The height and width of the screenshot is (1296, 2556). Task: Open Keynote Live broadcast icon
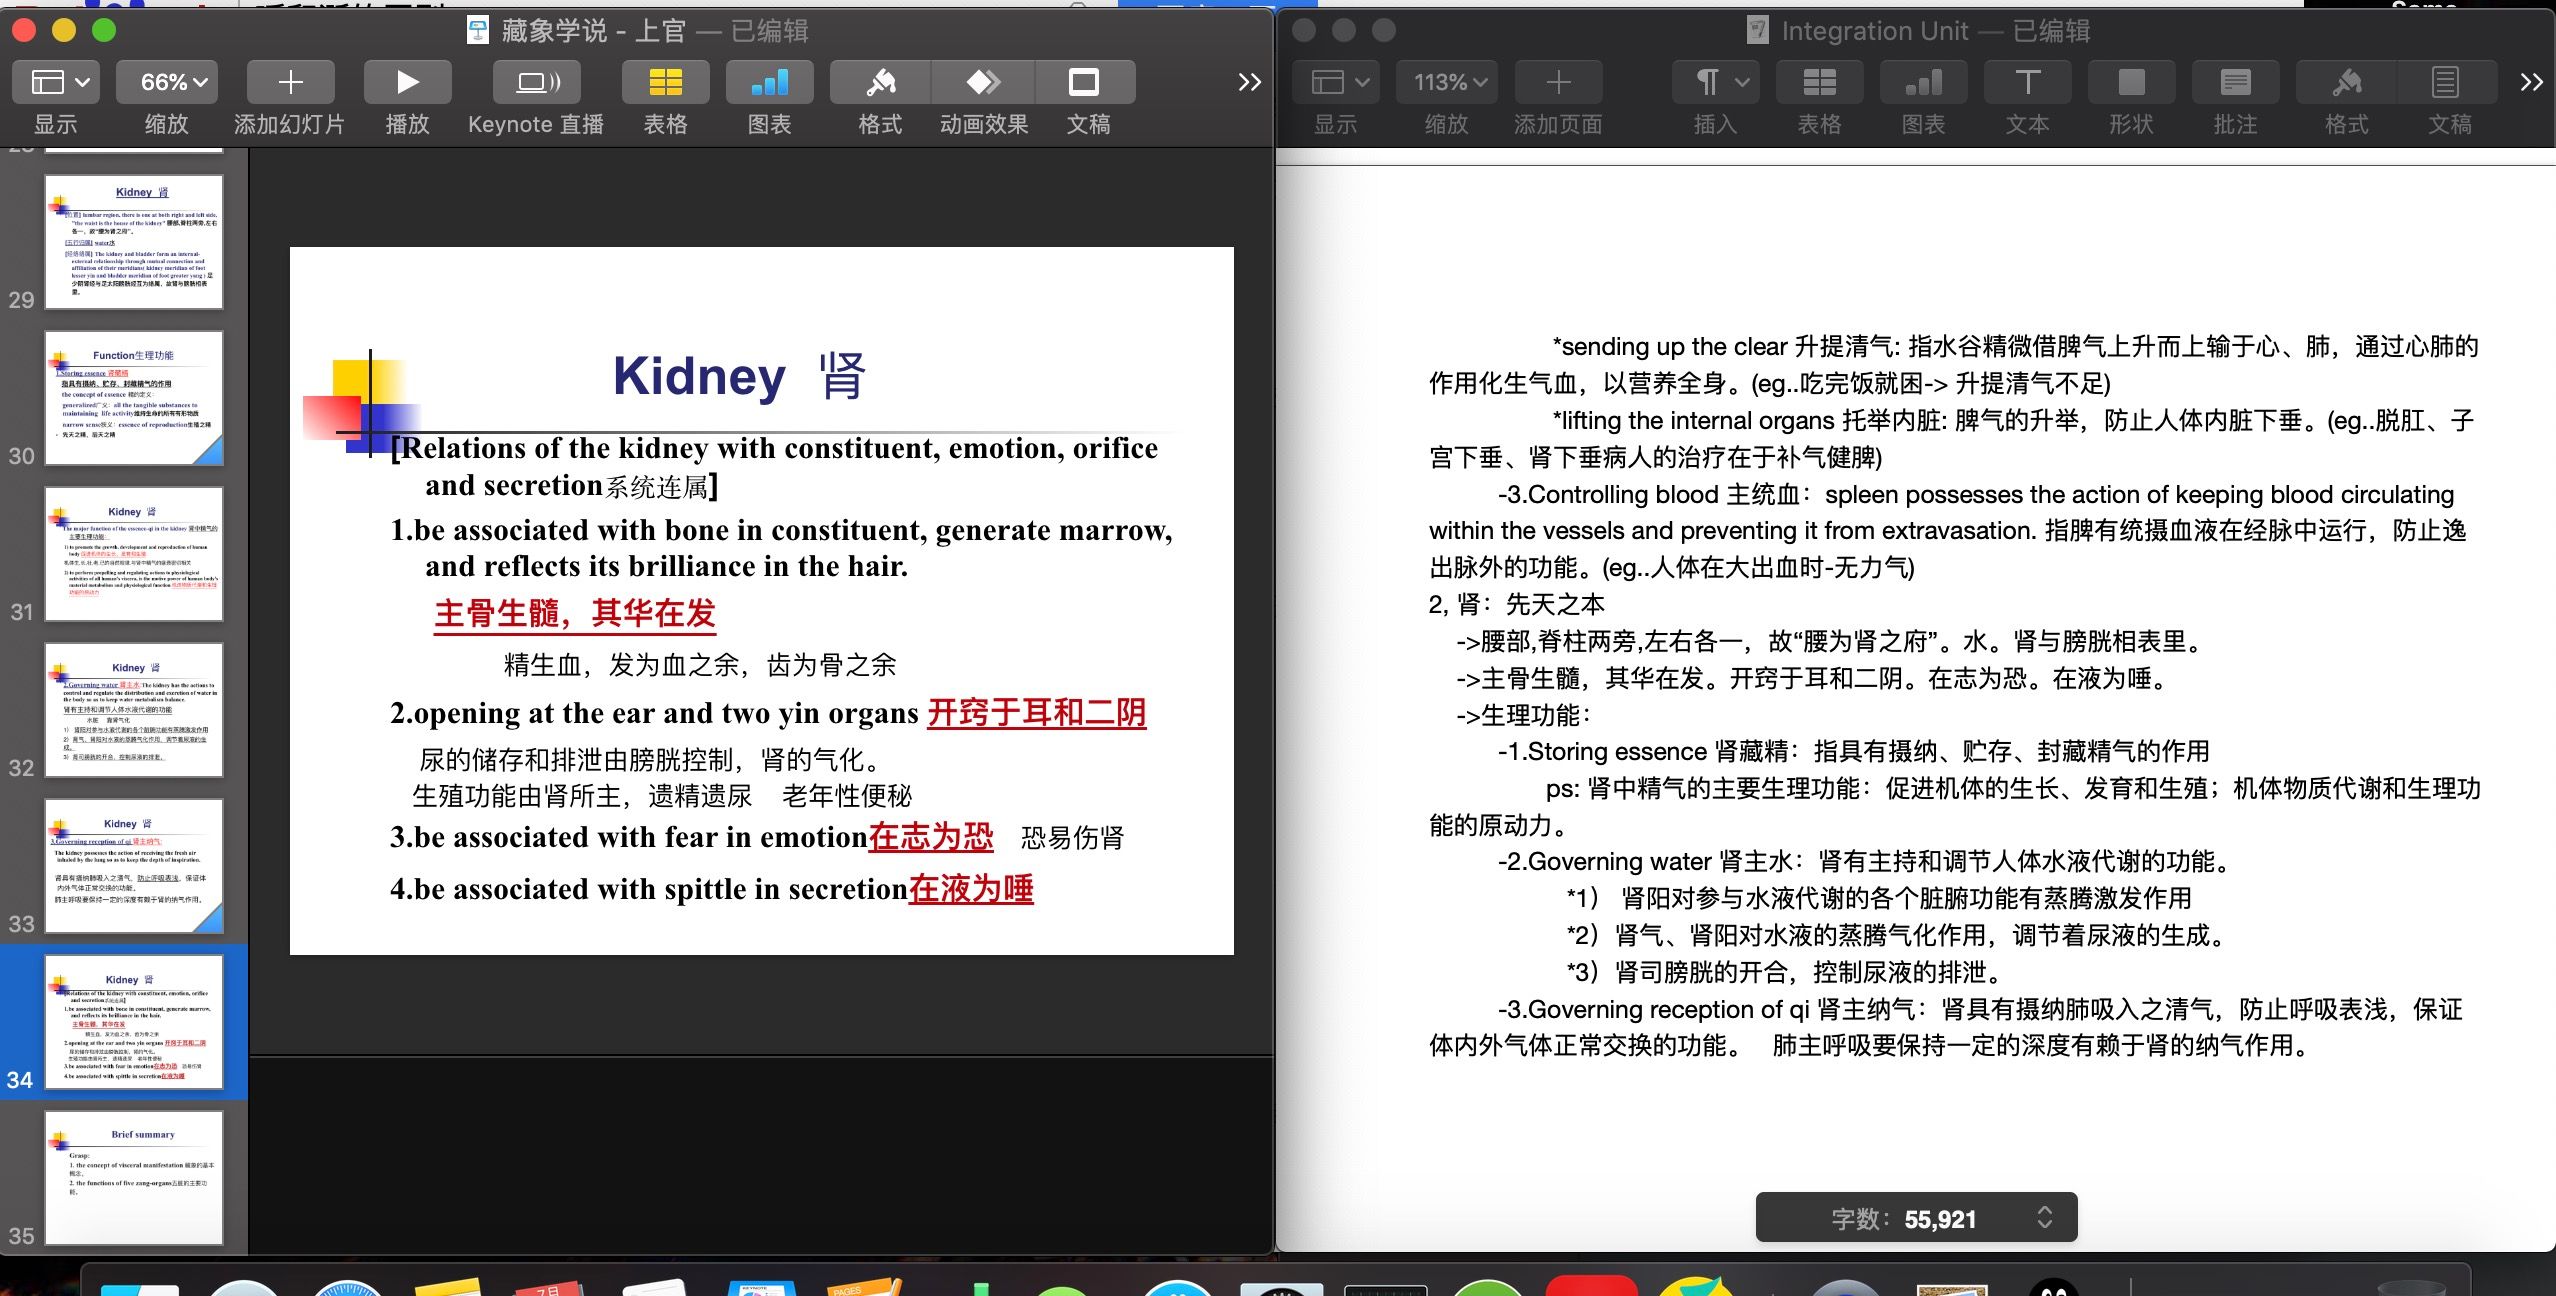point(536,82)
